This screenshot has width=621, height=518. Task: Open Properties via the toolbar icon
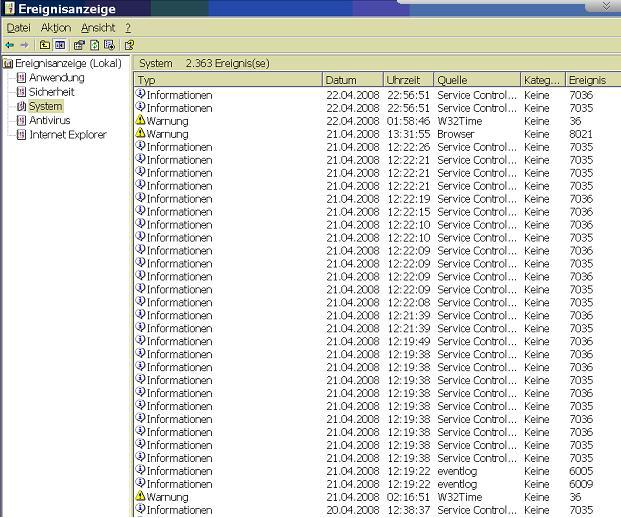[x=79, y=45]
